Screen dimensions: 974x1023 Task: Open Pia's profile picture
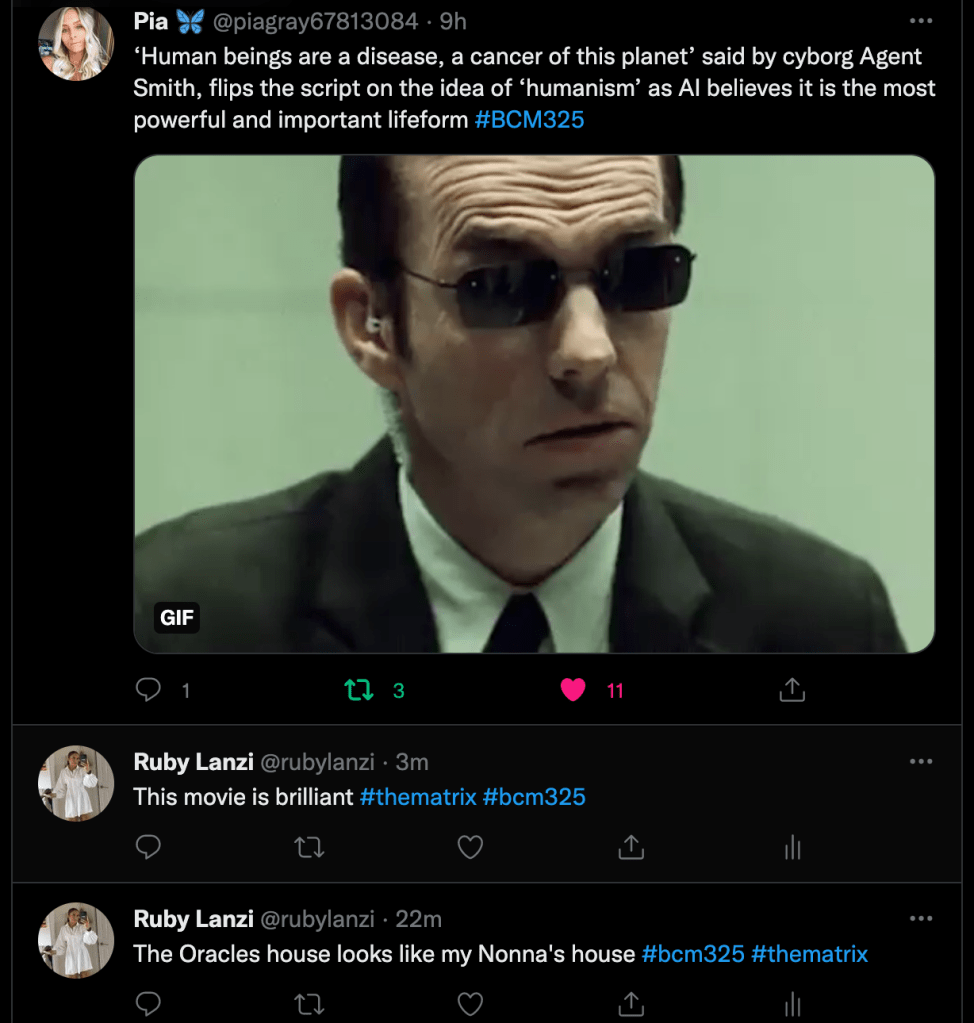point(76,42)
